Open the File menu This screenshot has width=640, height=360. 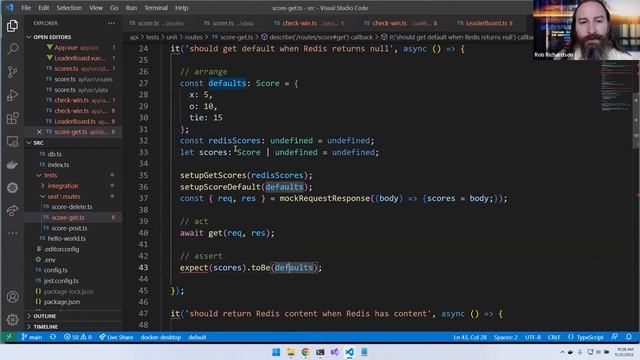tap(26, 8)
